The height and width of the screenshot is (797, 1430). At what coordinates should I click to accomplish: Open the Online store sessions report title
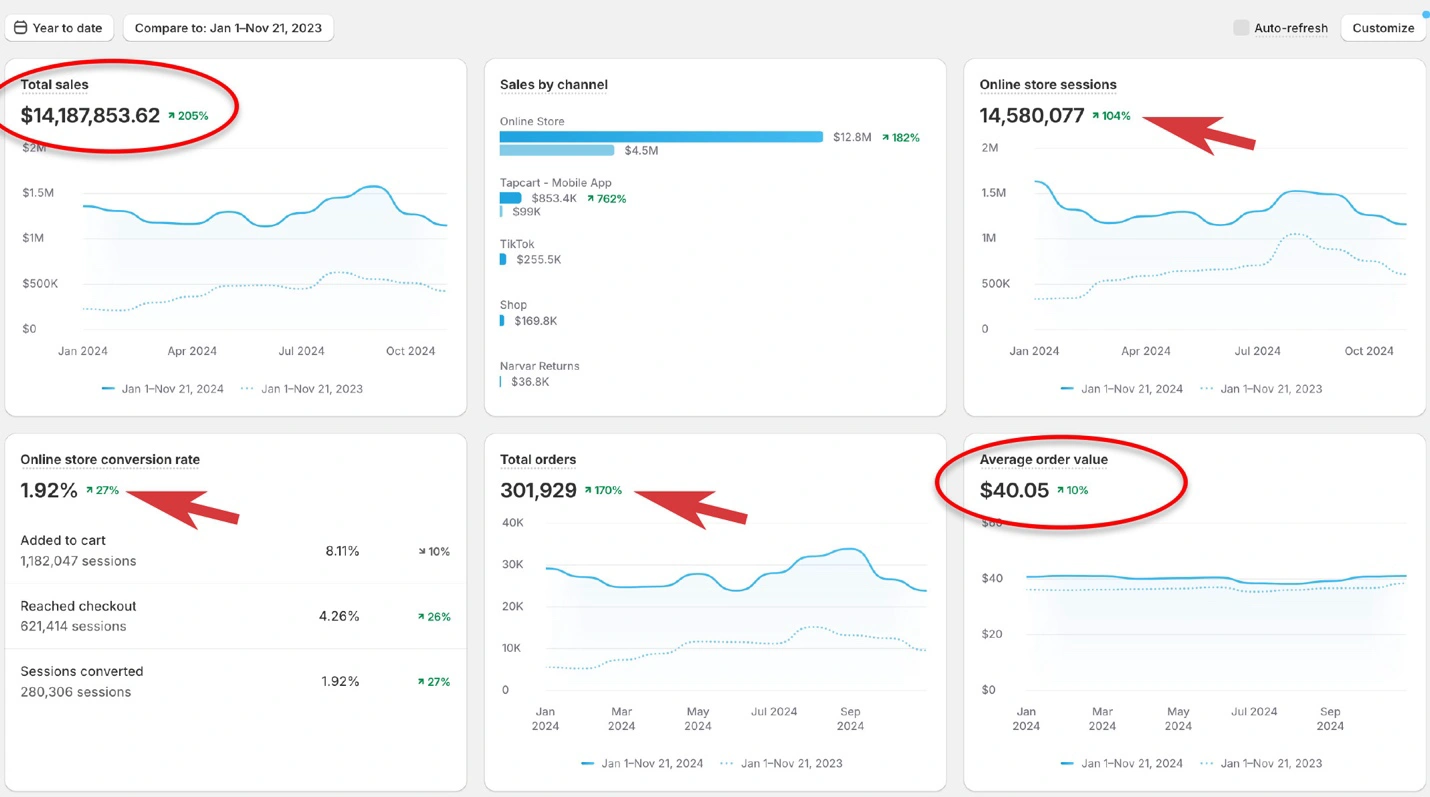pyautogui.click(x=1047, y=85)
